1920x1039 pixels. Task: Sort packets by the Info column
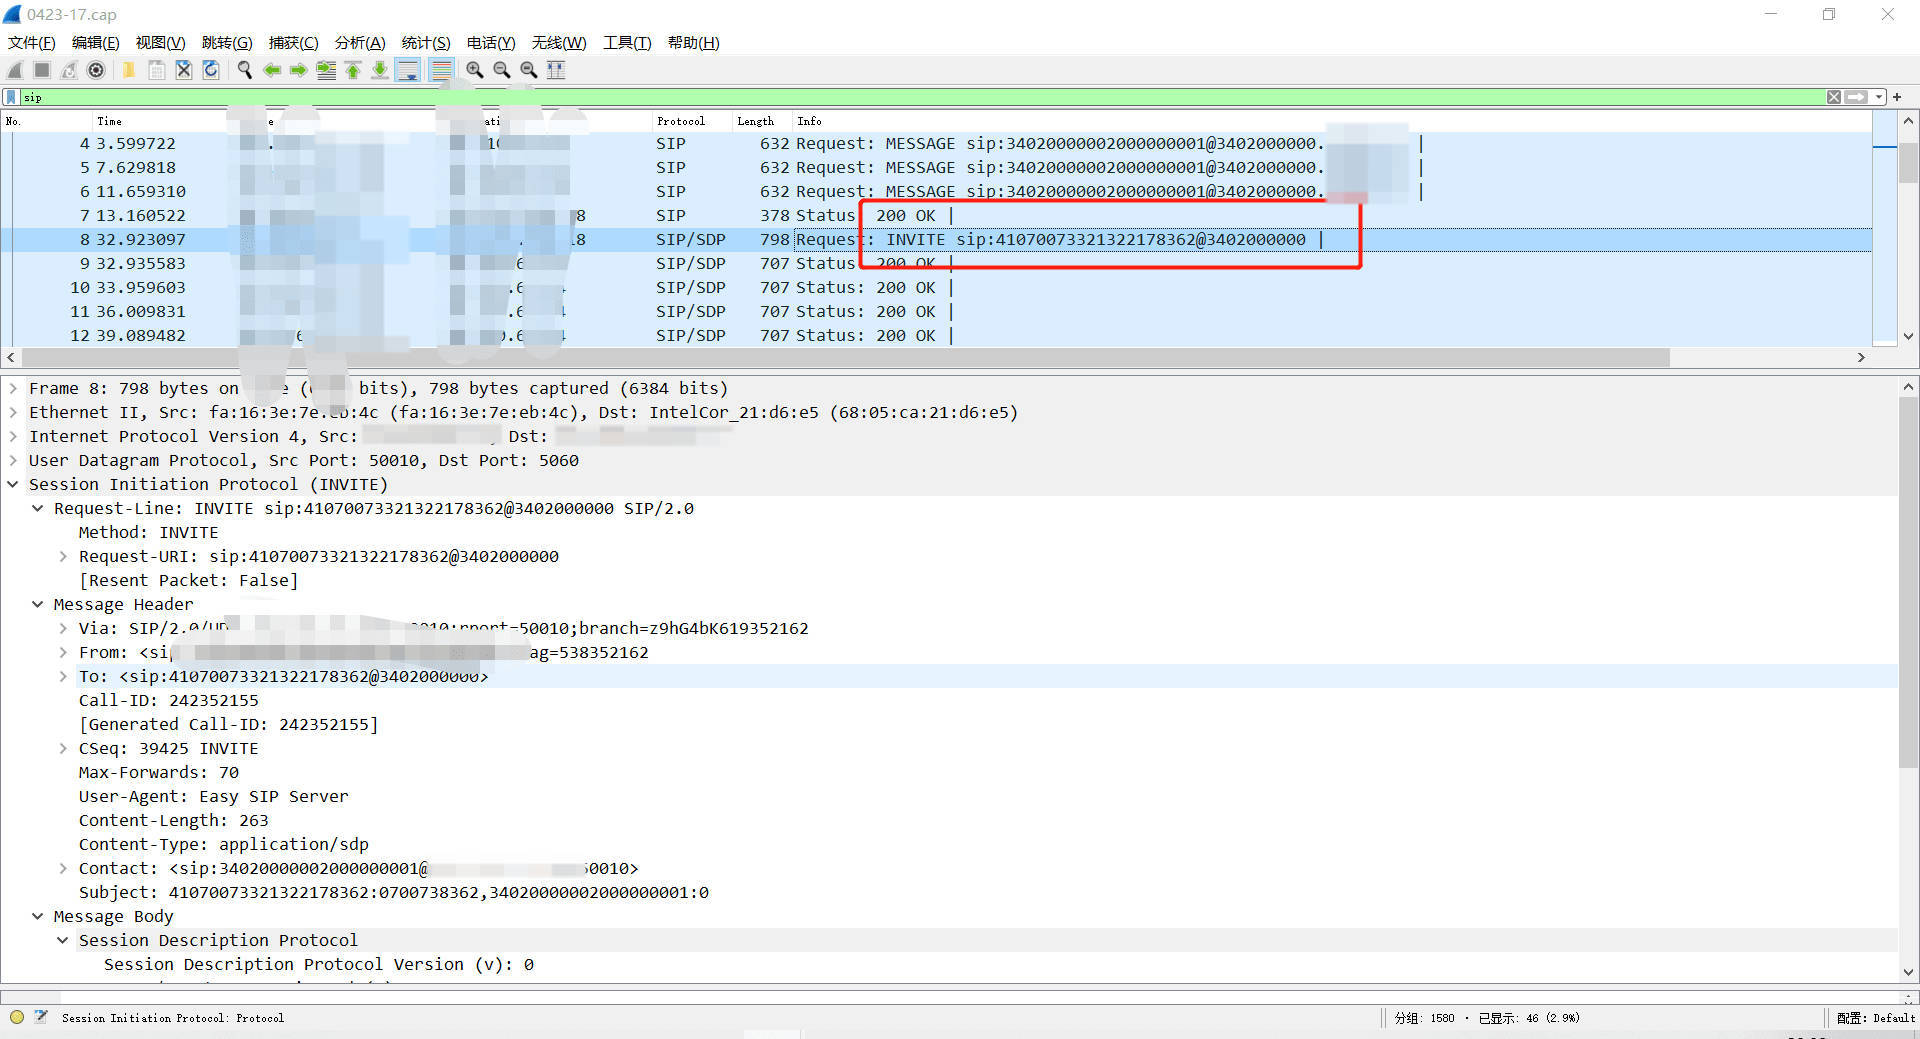coord(1332,121)
